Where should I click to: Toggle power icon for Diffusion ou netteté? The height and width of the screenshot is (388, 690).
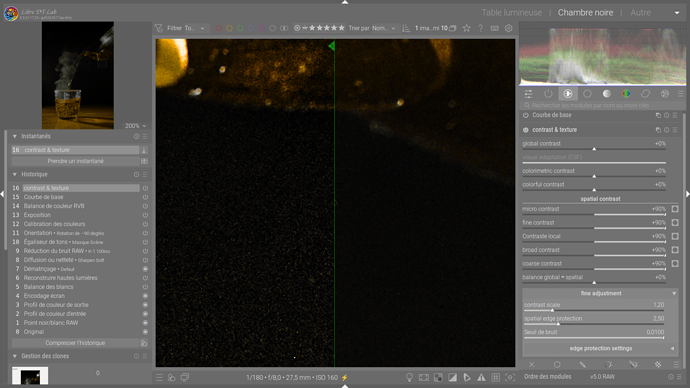145,260
